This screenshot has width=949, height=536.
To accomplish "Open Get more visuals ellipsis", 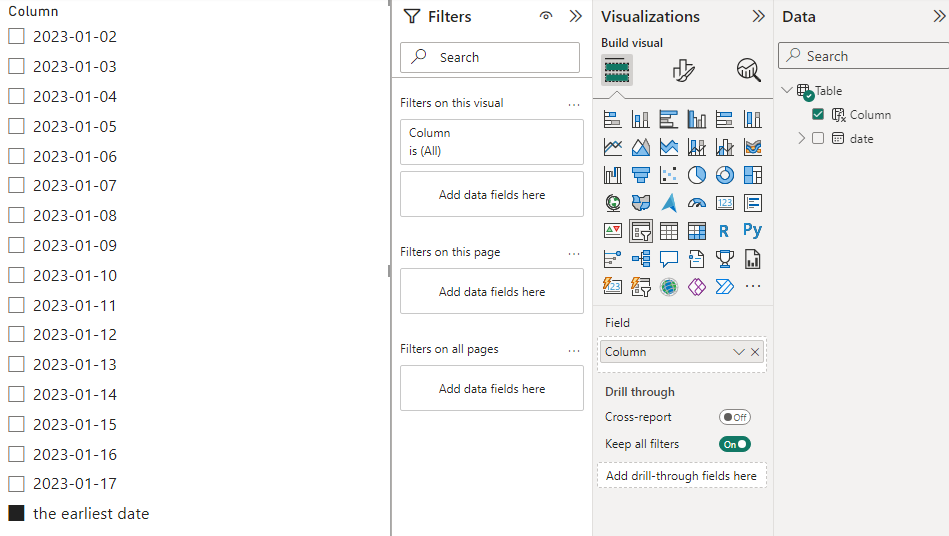I will click(x=753, y=286).
